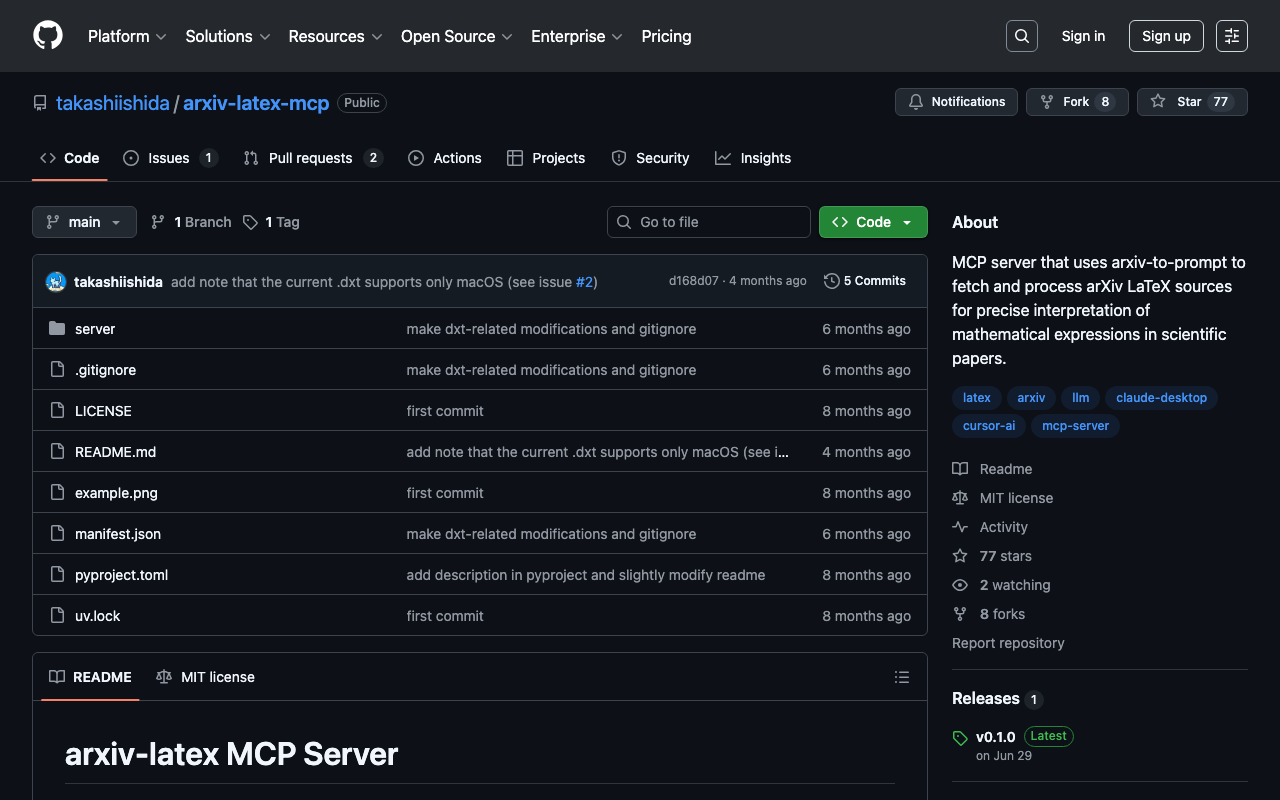Expand the main branch dropdown
The height and width of the screenshot is (800, 1280).
pos(84,222)
